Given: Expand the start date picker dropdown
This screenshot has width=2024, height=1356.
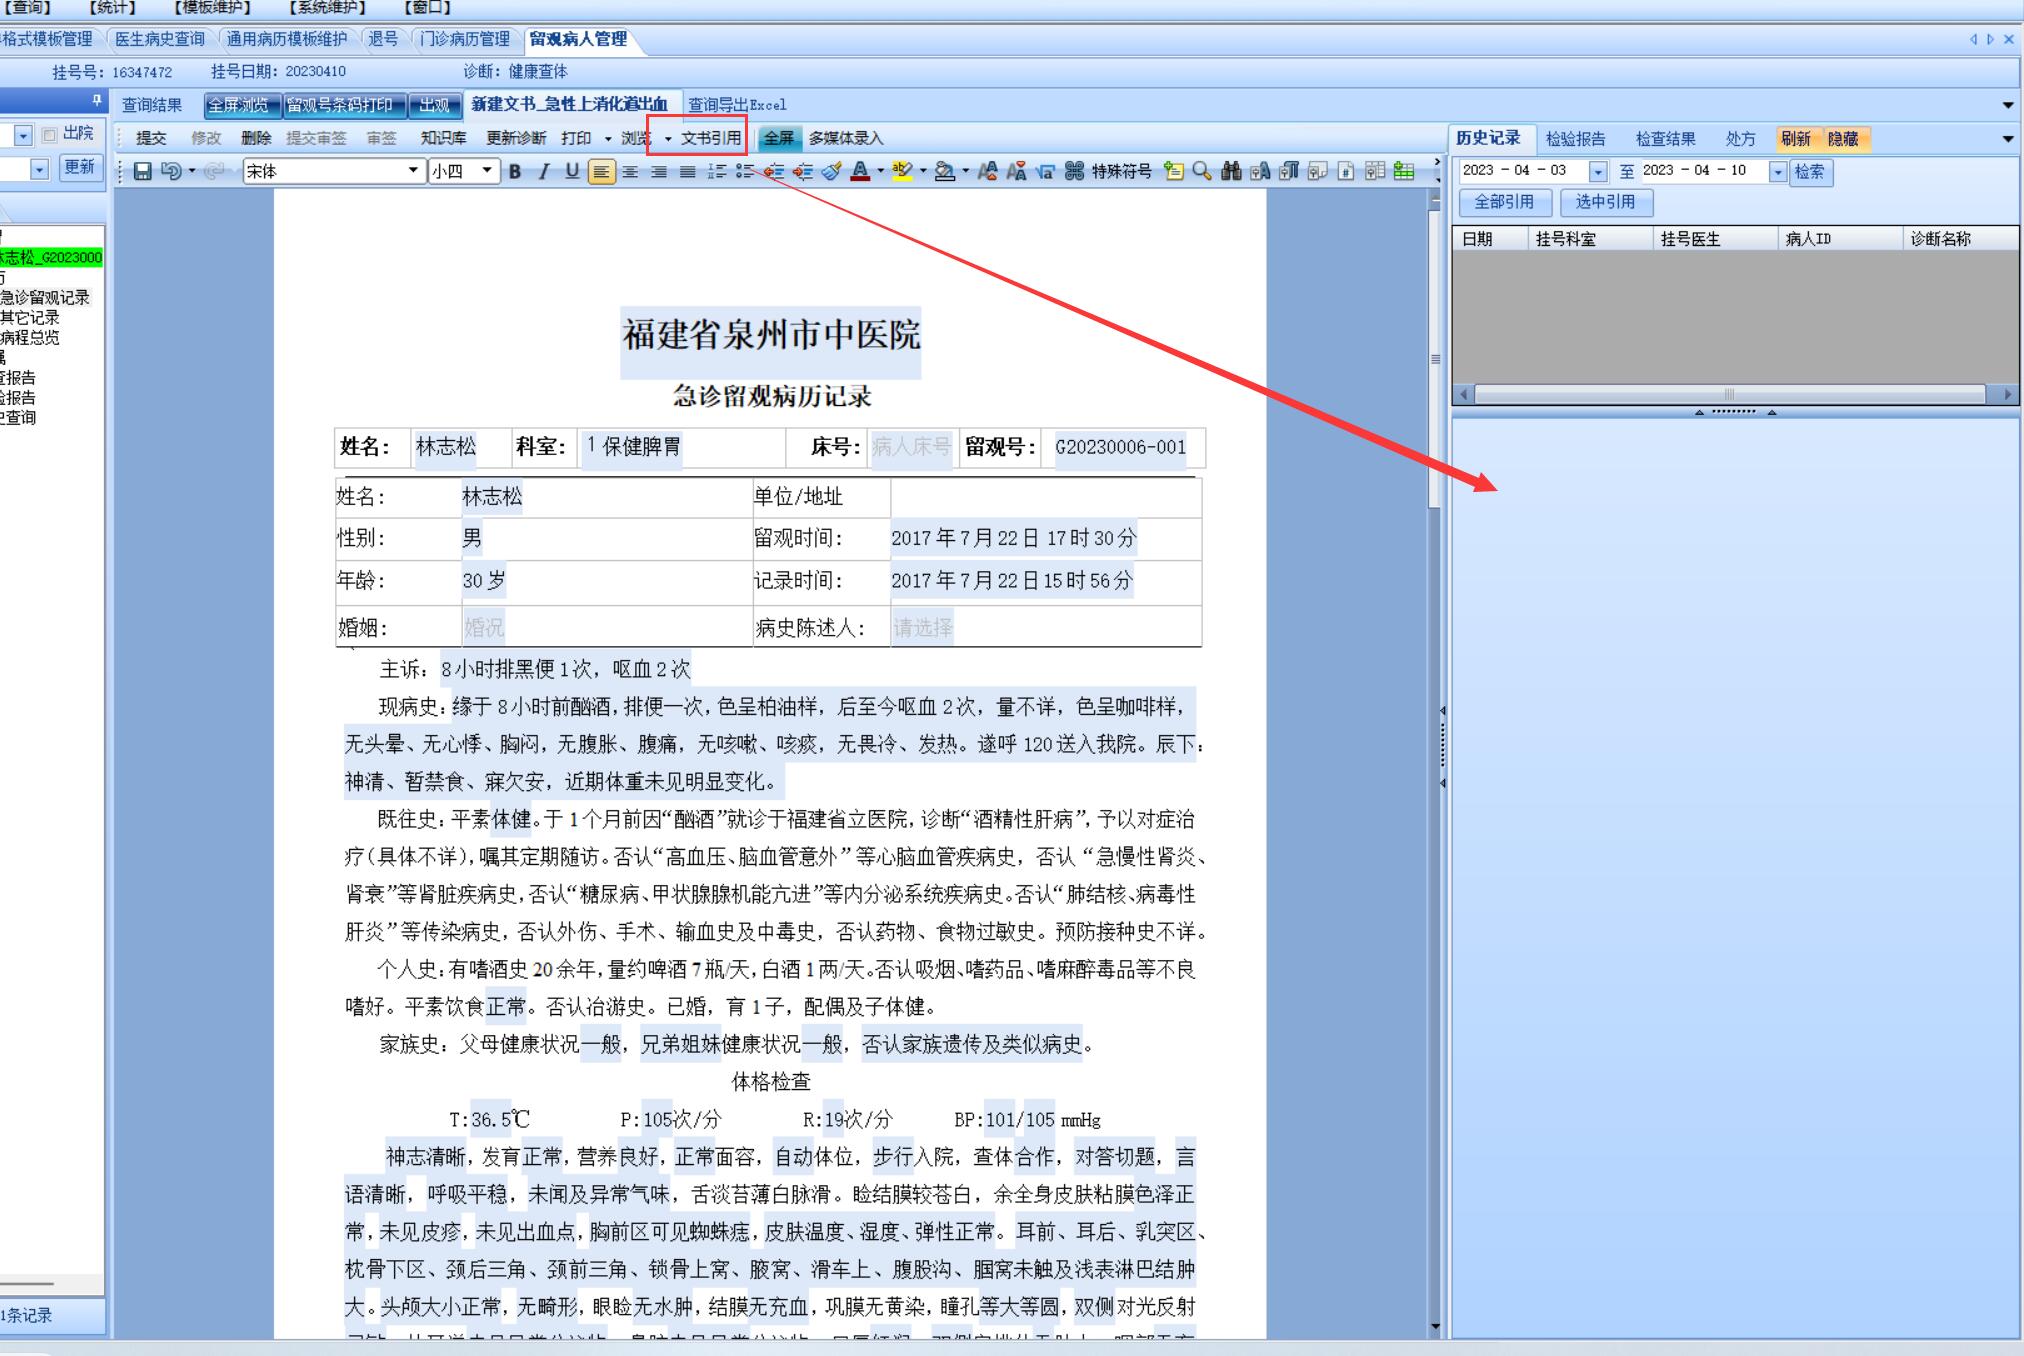Looking at the screenshot, I should (x=1597, y=172).
